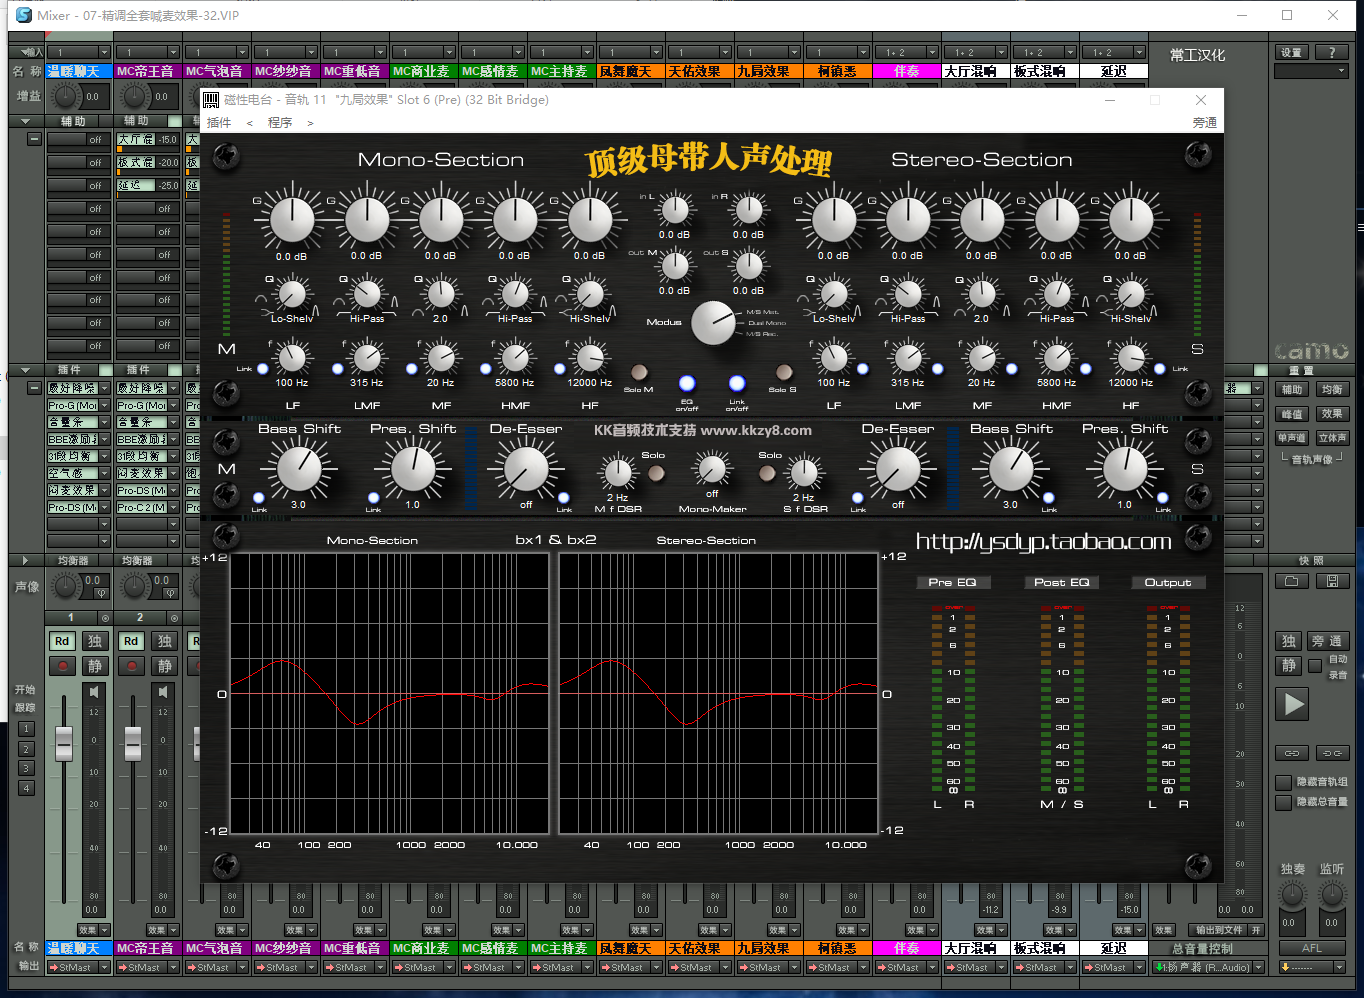Click the 静 mute button on channel 1
This screenshot has width=1364, height=998.
(x=95, y=666)
